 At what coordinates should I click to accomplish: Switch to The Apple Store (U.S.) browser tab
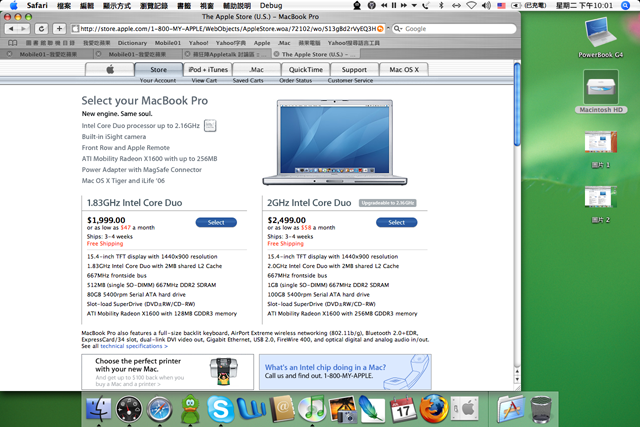(x=314, y=54)
